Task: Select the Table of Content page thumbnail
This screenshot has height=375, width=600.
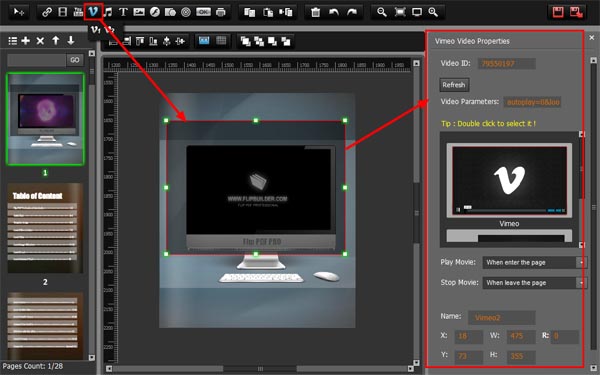Action: click(x=45, y=228)
